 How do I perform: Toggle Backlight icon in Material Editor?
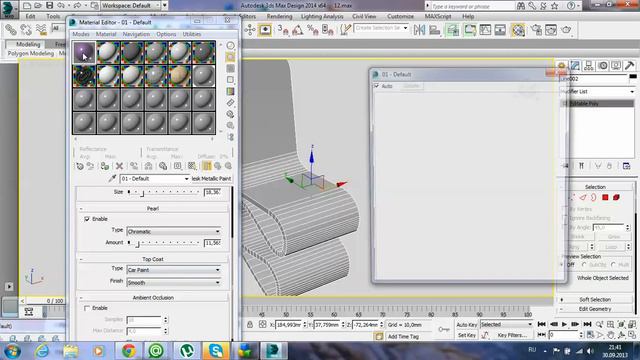coord(231,57)
